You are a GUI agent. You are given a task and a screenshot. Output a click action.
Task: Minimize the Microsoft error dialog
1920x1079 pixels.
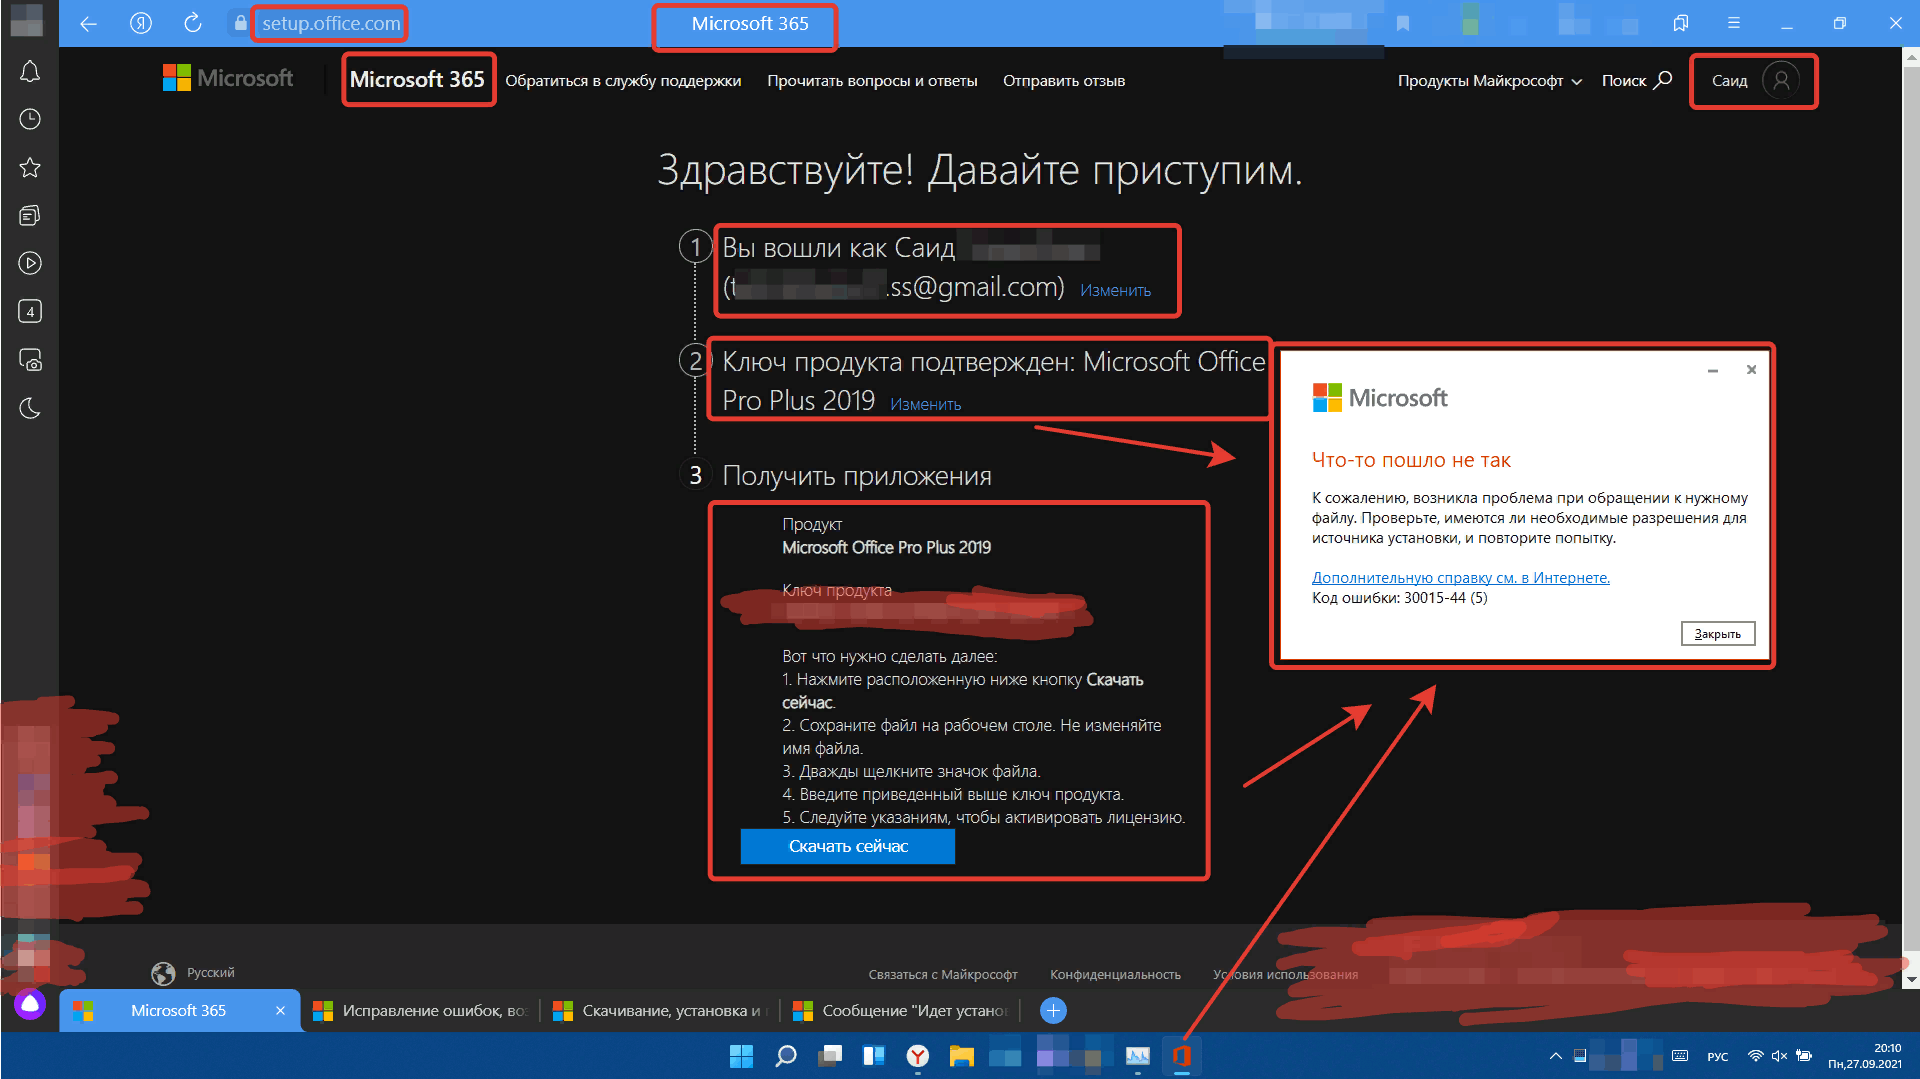[x=1712, y=370]
